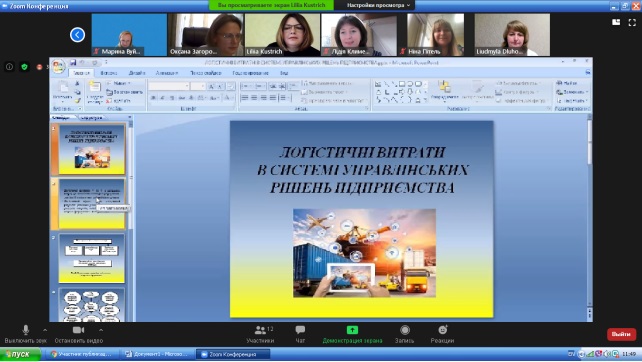Screen dimensions: 642x362
Task: Open the Выделить select dropdown
Action: tap(572, 100)
